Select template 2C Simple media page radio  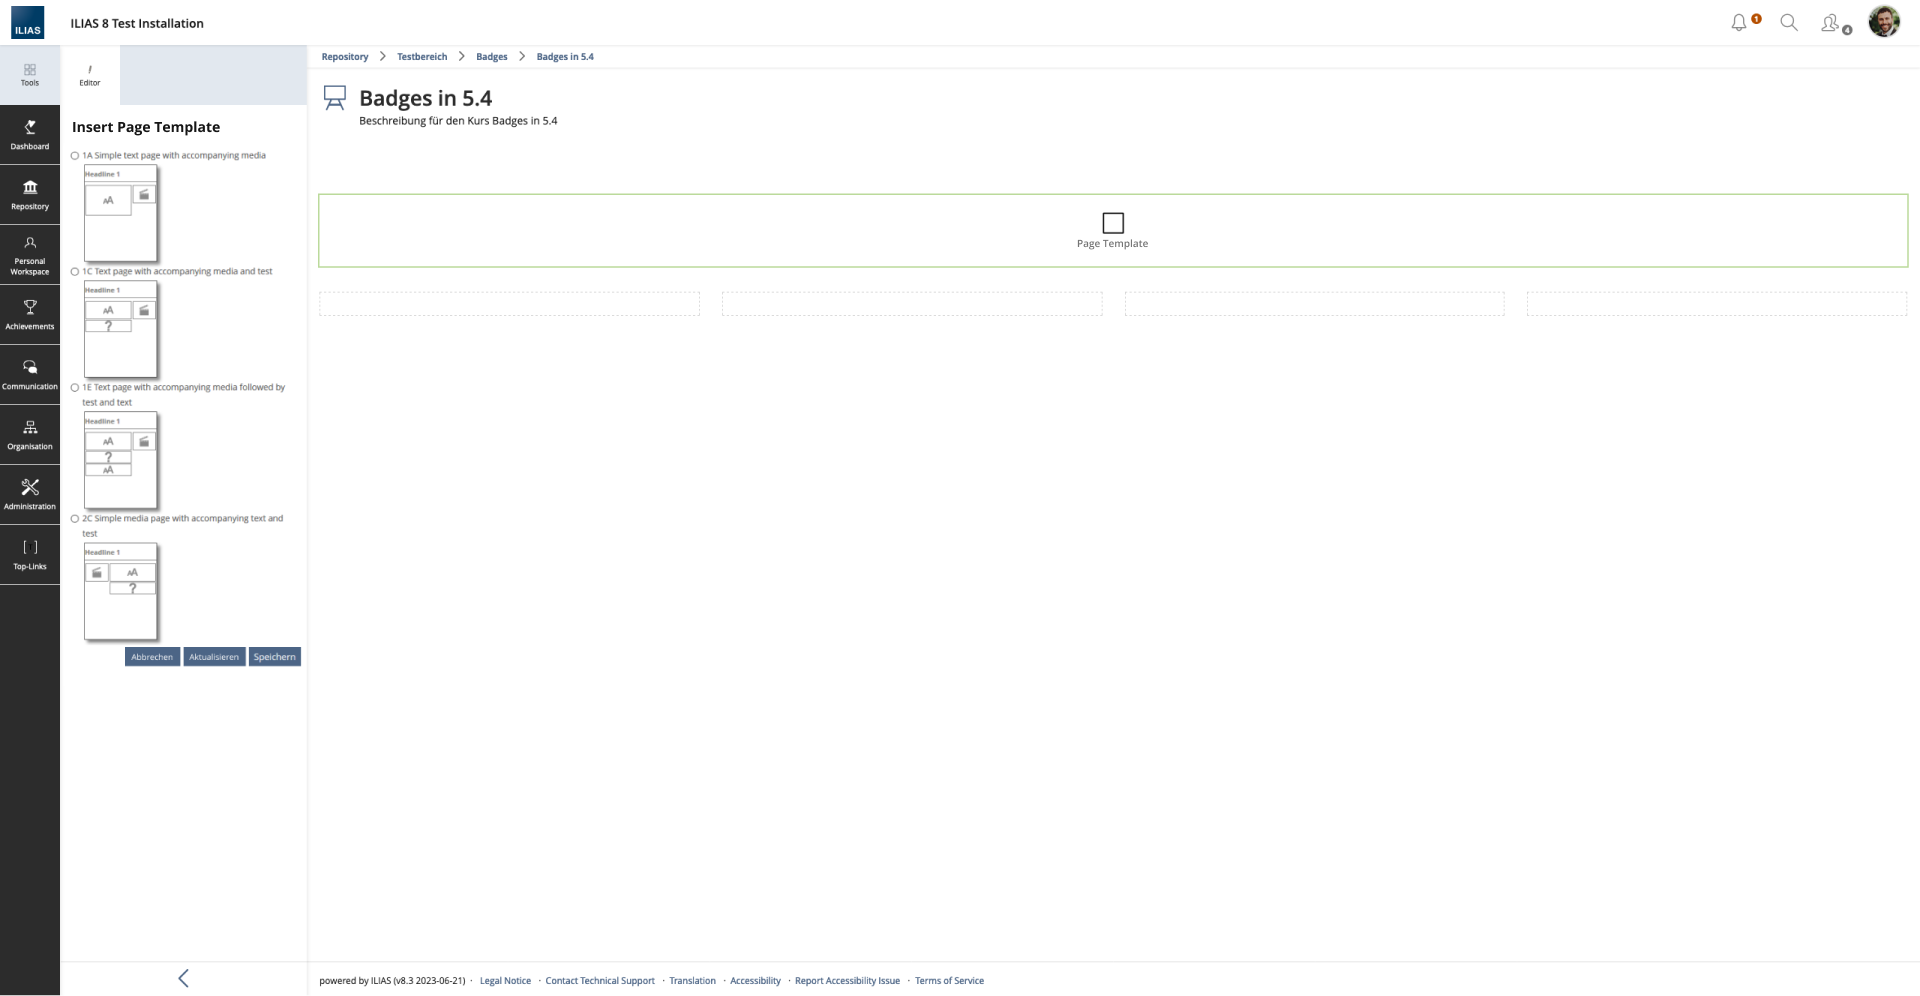75,519
